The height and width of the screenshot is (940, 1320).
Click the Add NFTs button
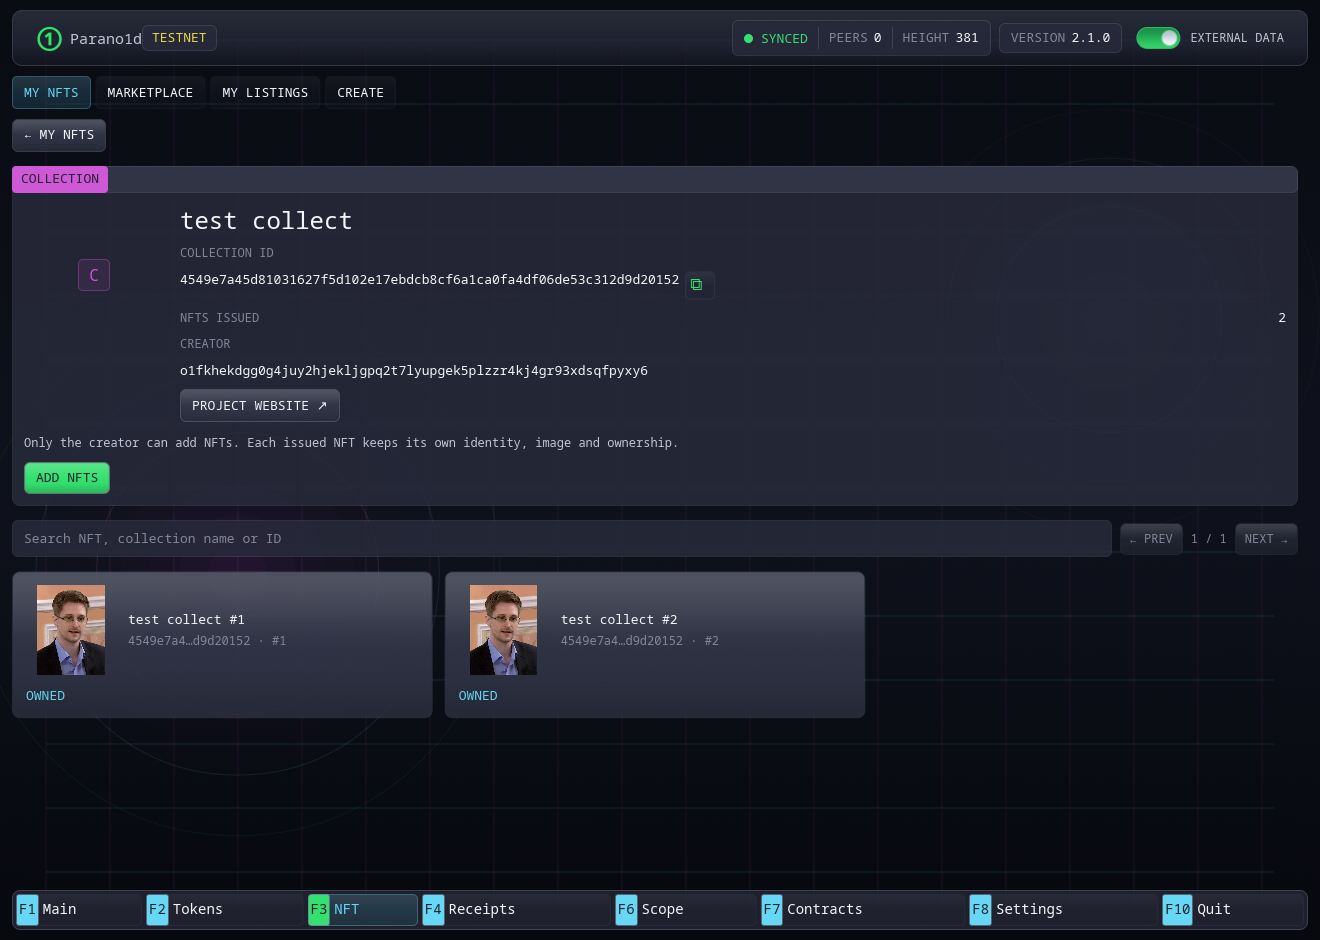pyautogui.click(x=67, y=478)
